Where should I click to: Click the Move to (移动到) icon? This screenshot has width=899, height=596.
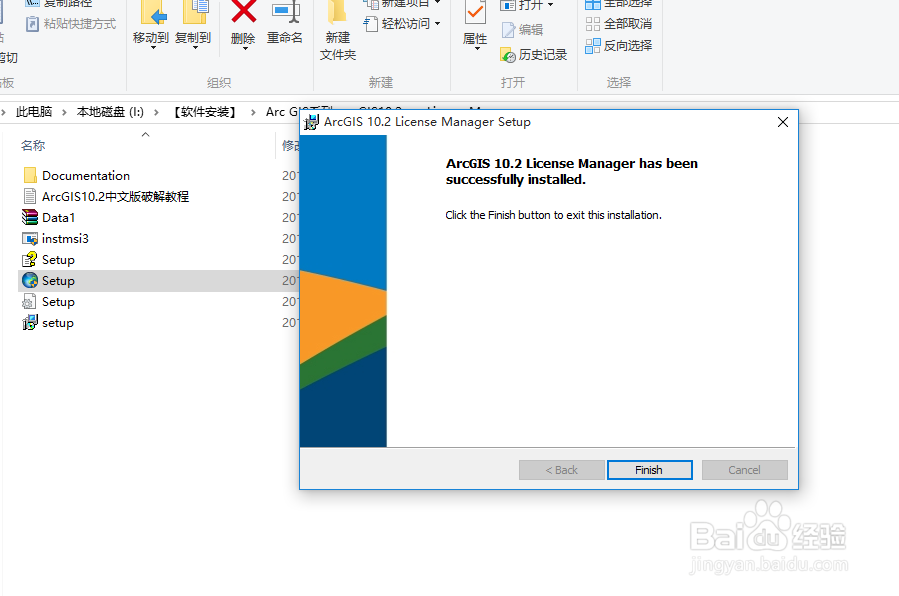coord(152,12)
